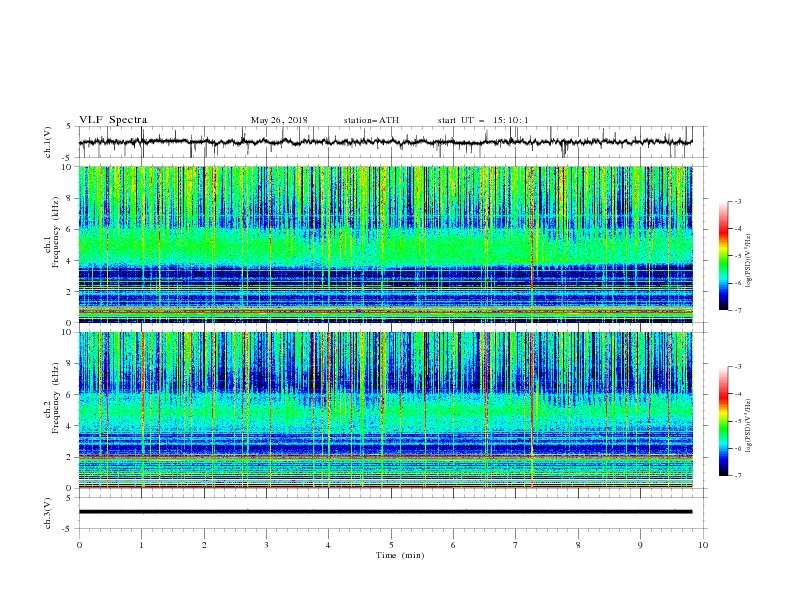792x612 pixels.
Task: Click the ch.2 colorbar log(PSD) label
Action: pos(749,426)
